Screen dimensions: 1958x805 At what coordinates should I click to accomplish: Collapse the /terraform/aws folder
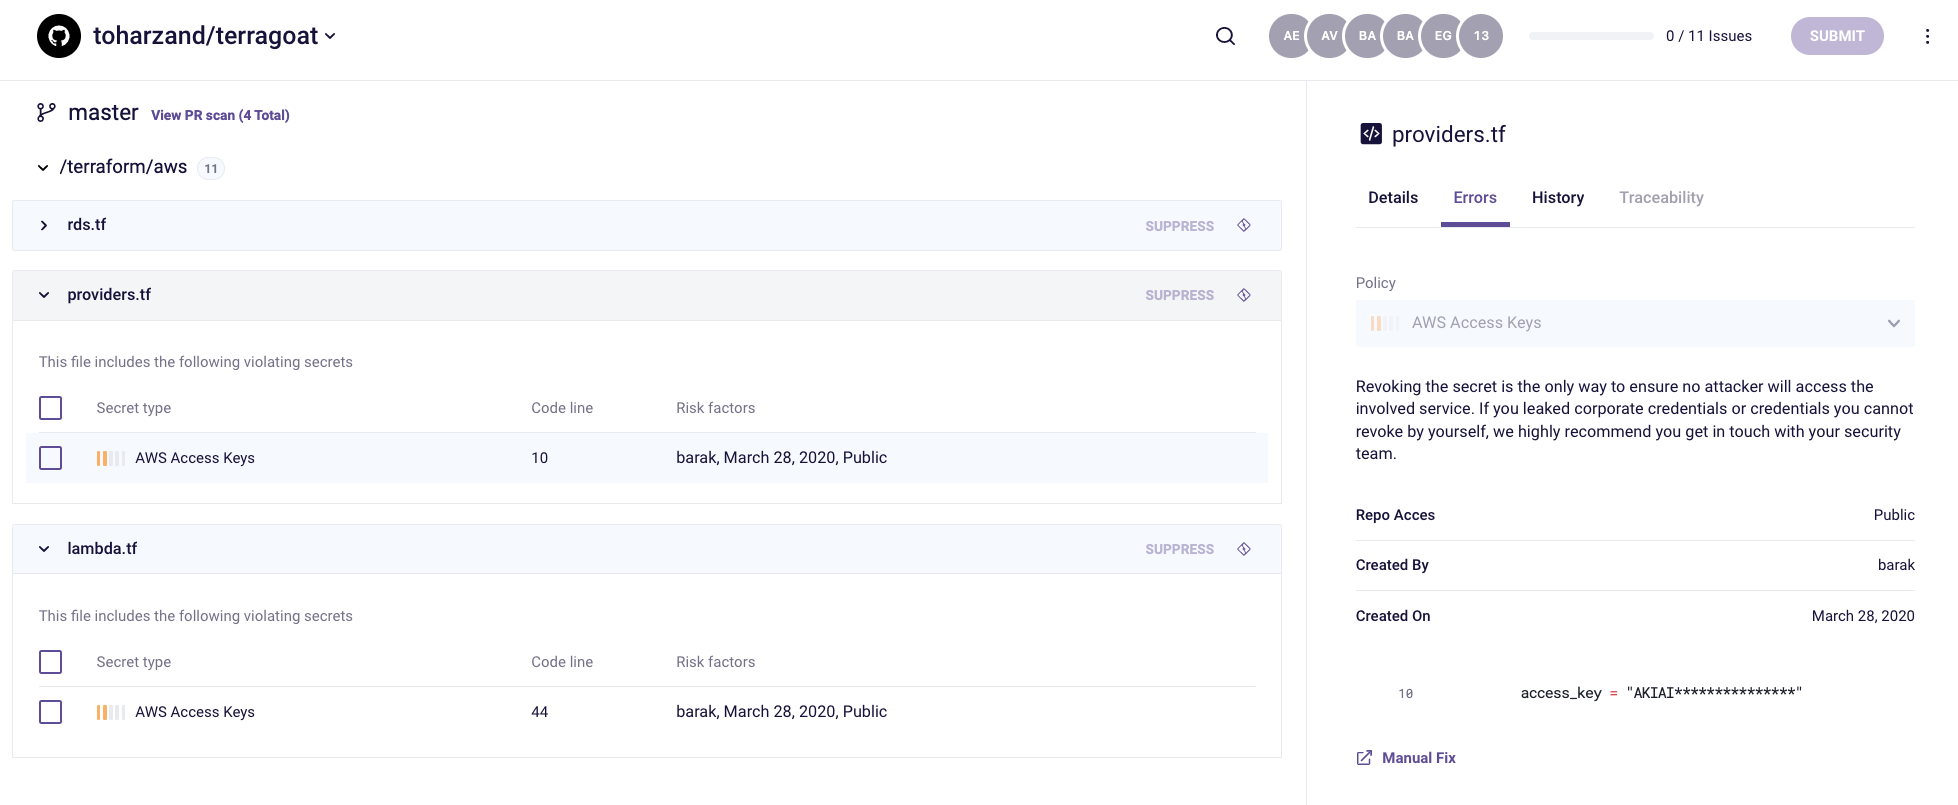coord(43,168)
